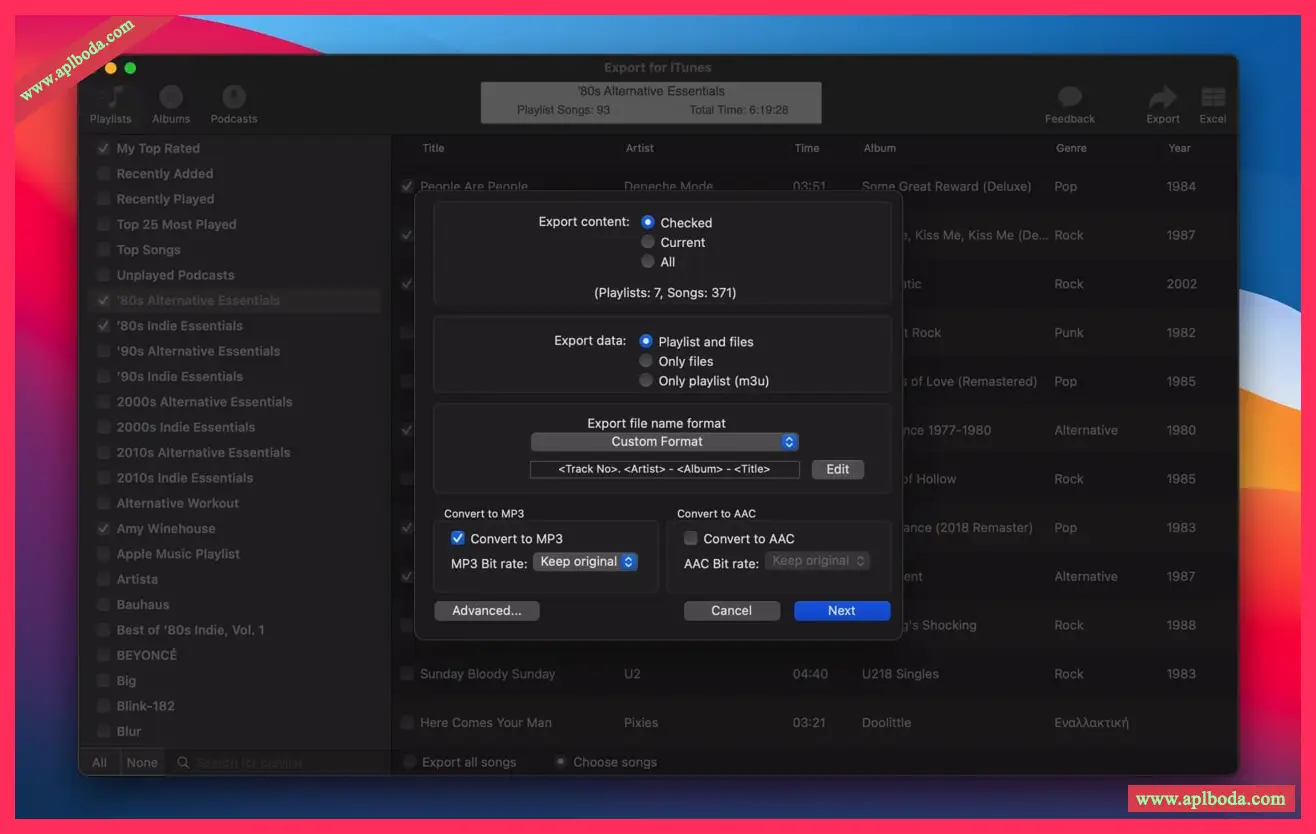Click Edit next to file name format
1316x834 pixels.
(837, 469)
